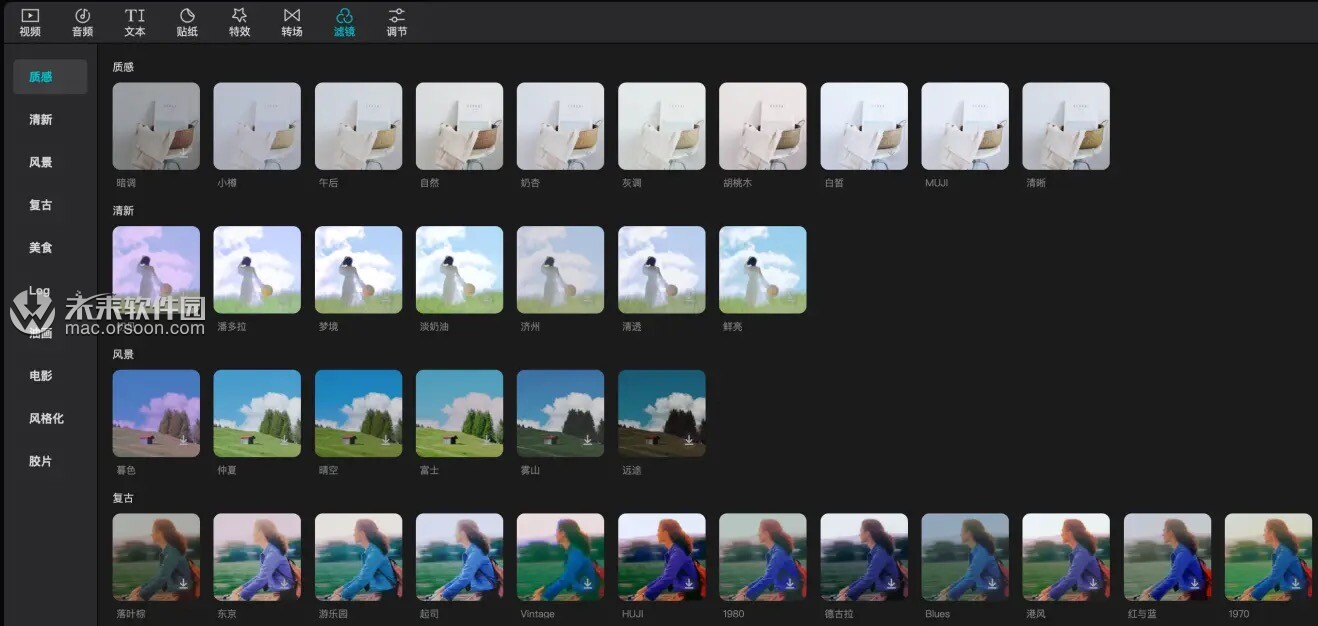
Task: Apply the 潘多拉 filter thumbnail
Action: 257,270
